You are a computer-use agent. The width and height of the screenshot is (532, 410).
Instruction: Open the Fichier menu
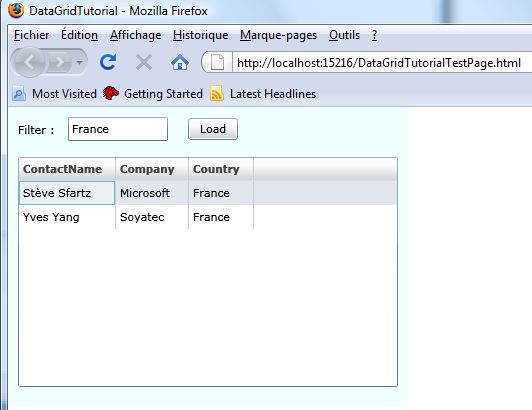32,35
